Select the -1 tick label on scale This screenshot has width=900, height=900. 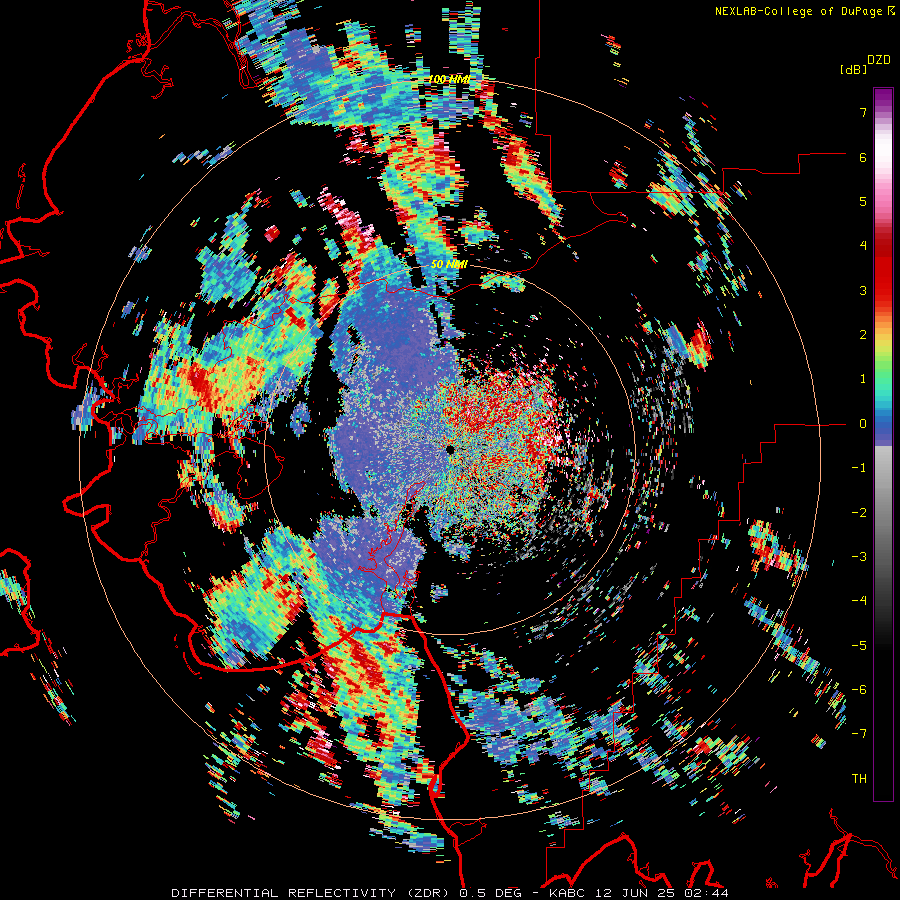pos(859,468)
